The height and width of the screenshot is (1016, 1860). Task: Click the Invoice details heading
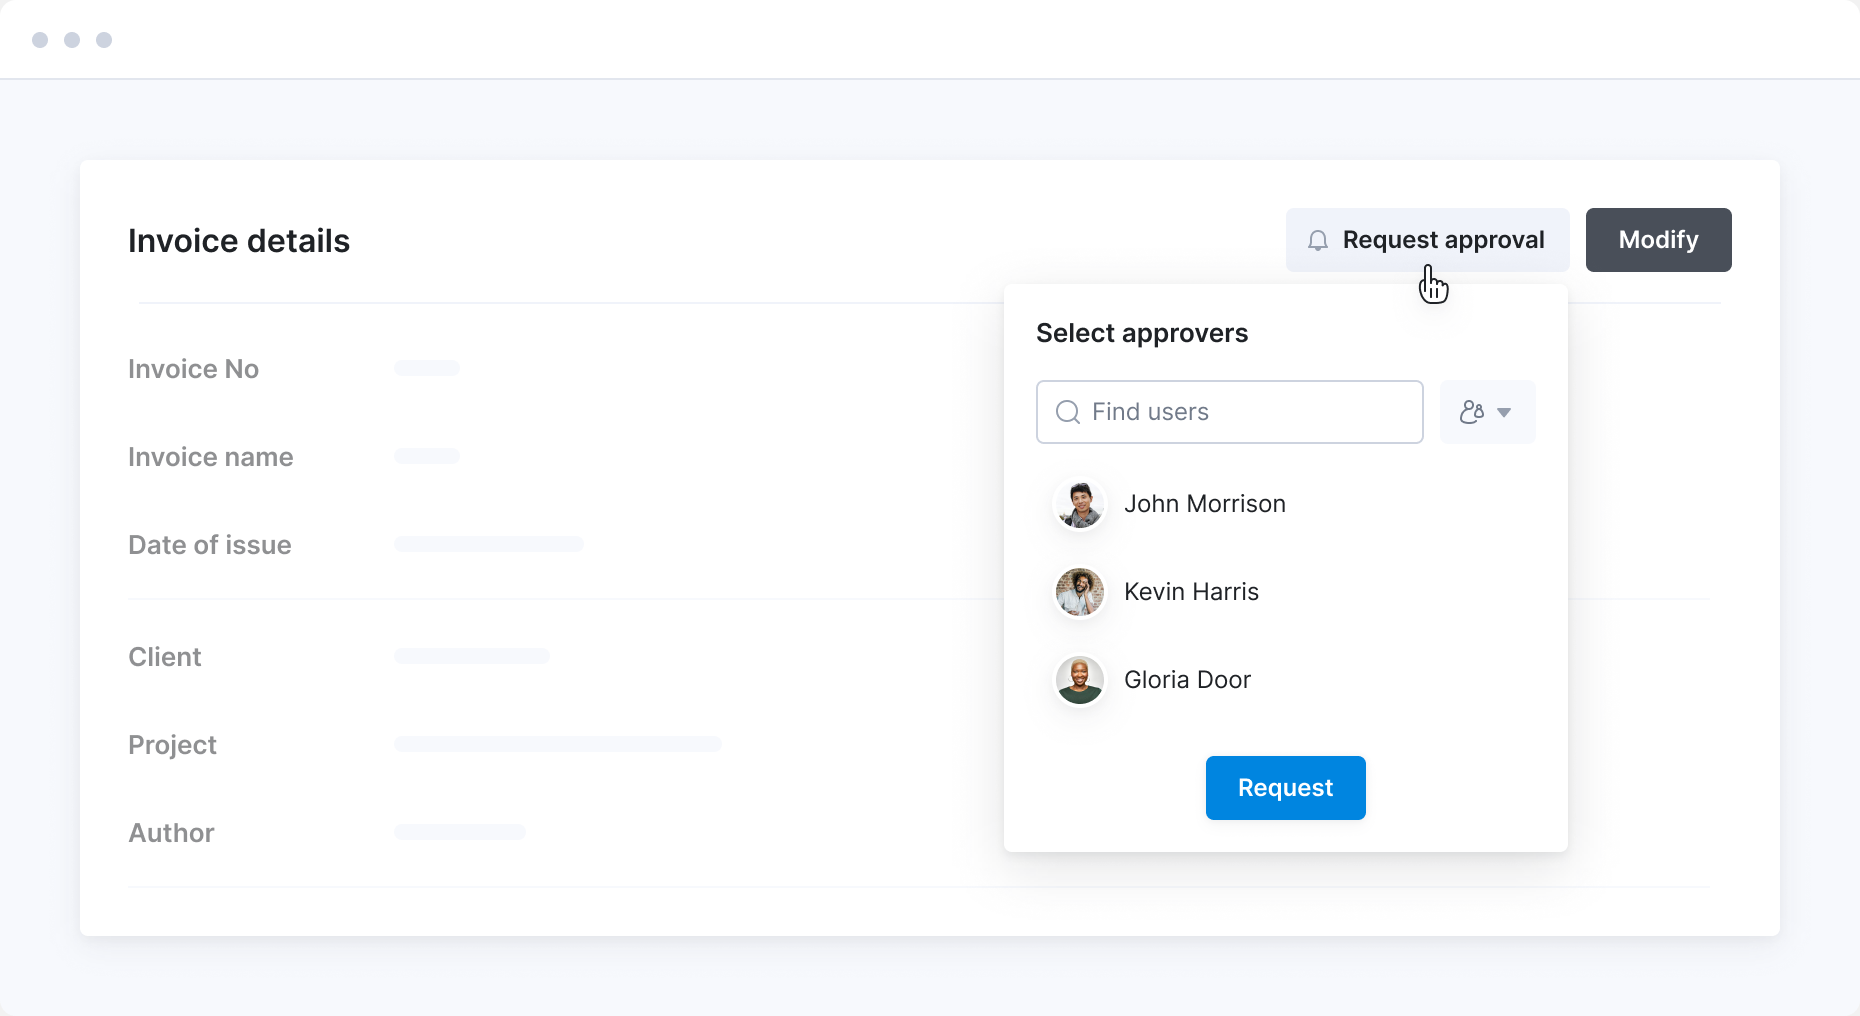pyautogui.click(x=239, y=241)
